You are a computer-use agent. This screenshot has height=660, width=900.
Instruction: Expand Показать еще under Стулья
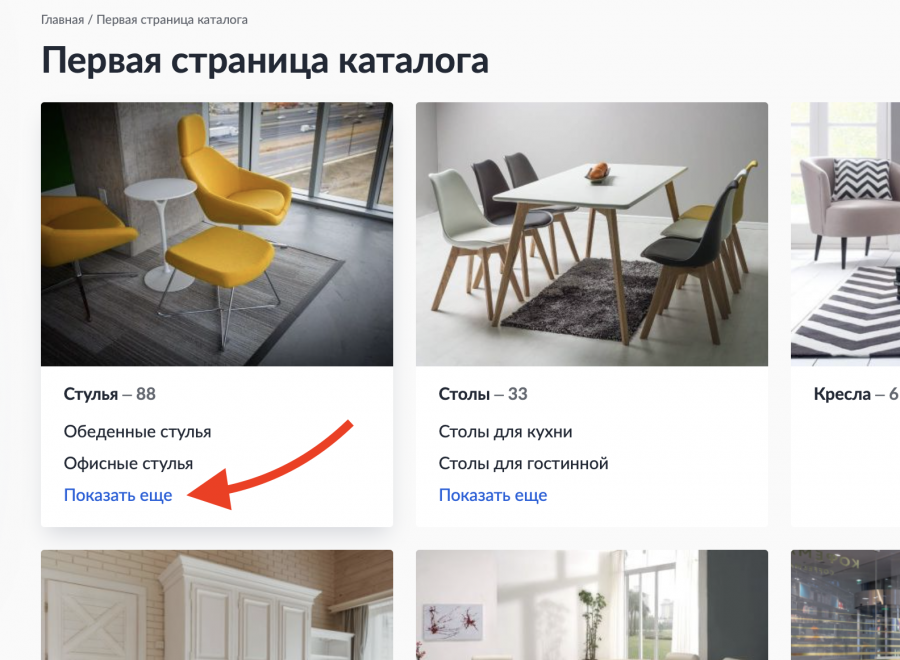tap(118, 495)
